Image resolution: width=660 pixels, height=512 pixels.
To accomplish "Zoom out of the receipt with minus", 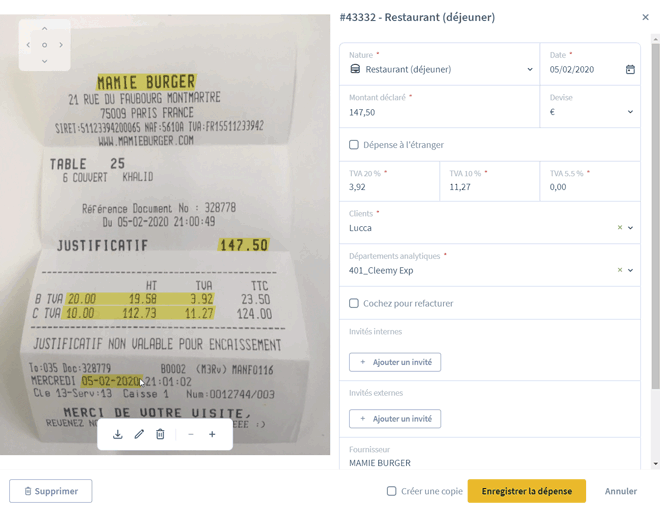I will point(191,434).
